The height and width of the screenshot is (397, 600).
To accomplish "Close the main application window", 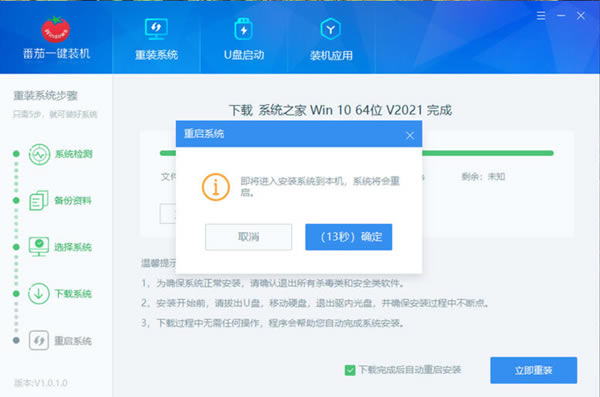I will [581, 16].
